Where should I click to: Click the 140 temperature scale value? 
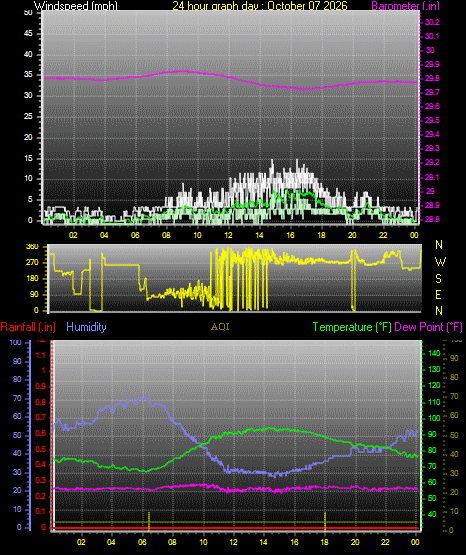(x=434, y=353)
